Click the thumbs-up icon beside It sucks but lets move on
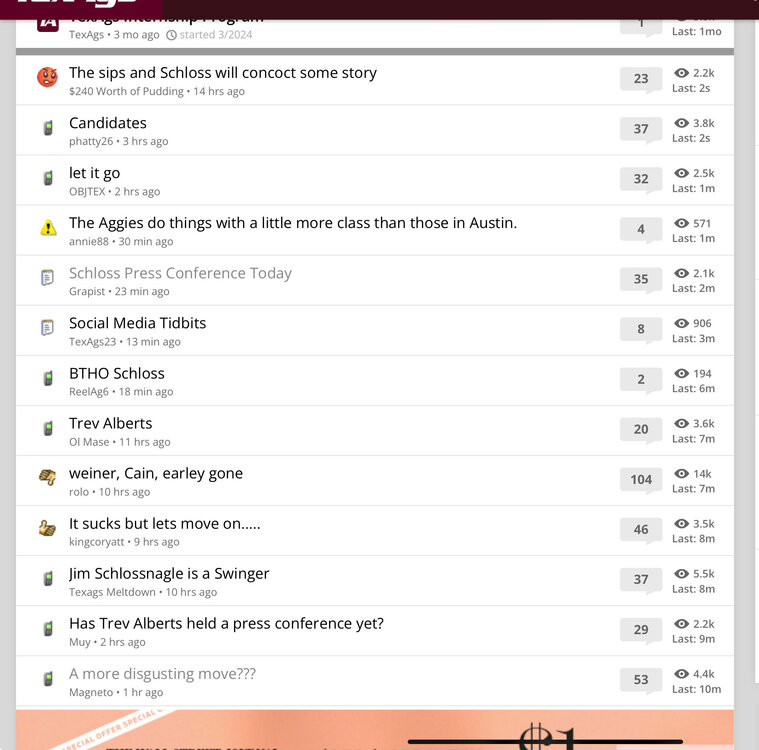759x750 pixels. (x=47, y=528)
